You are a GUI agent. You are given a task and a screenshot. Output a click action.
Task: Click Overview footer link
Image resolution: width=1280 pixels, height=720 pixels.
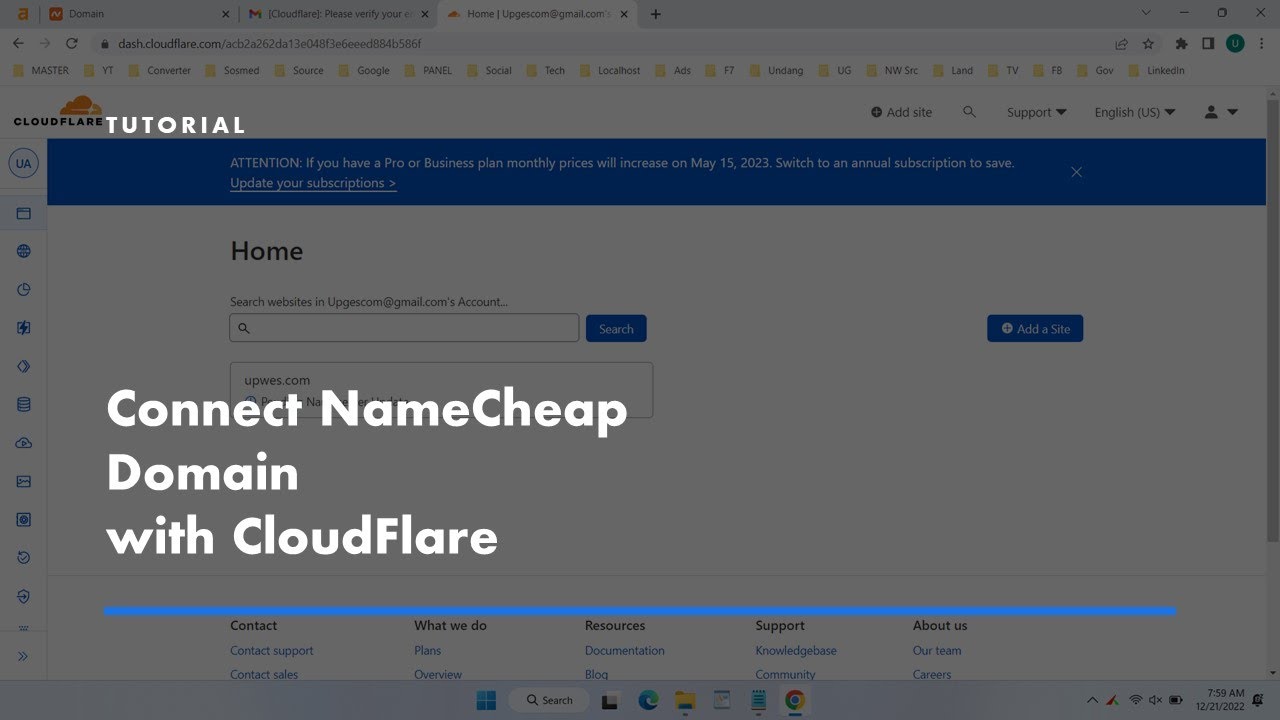[x=438, y=674]
